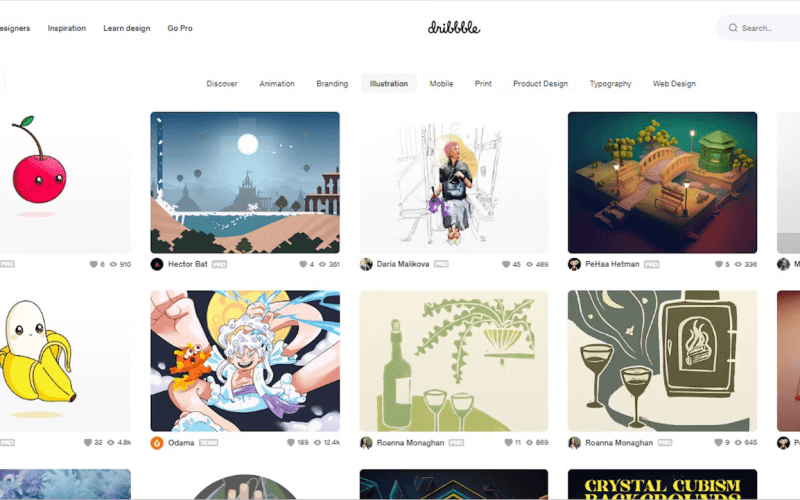Open the isometric park bridge thumbnail

pyautogui.click(x=662, y=182)
